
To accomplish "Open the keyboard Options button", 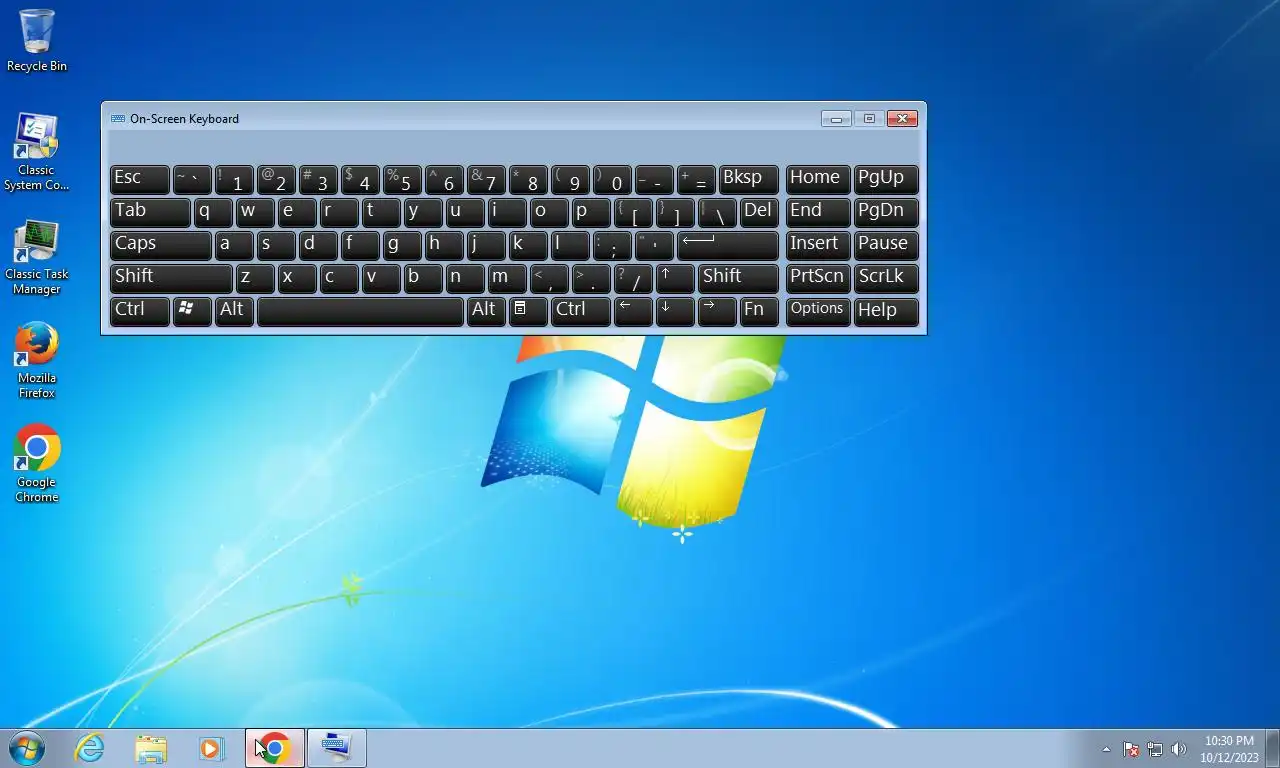I will [x=818, y=311].
